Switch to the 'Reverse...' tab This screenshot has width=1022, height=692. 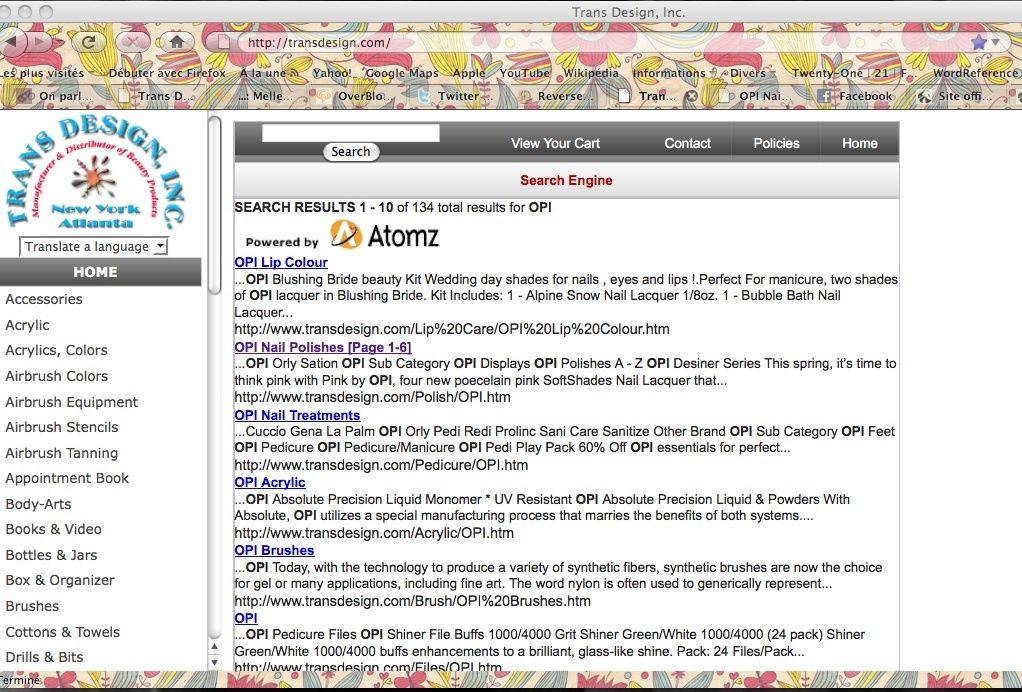pos(556,96)
